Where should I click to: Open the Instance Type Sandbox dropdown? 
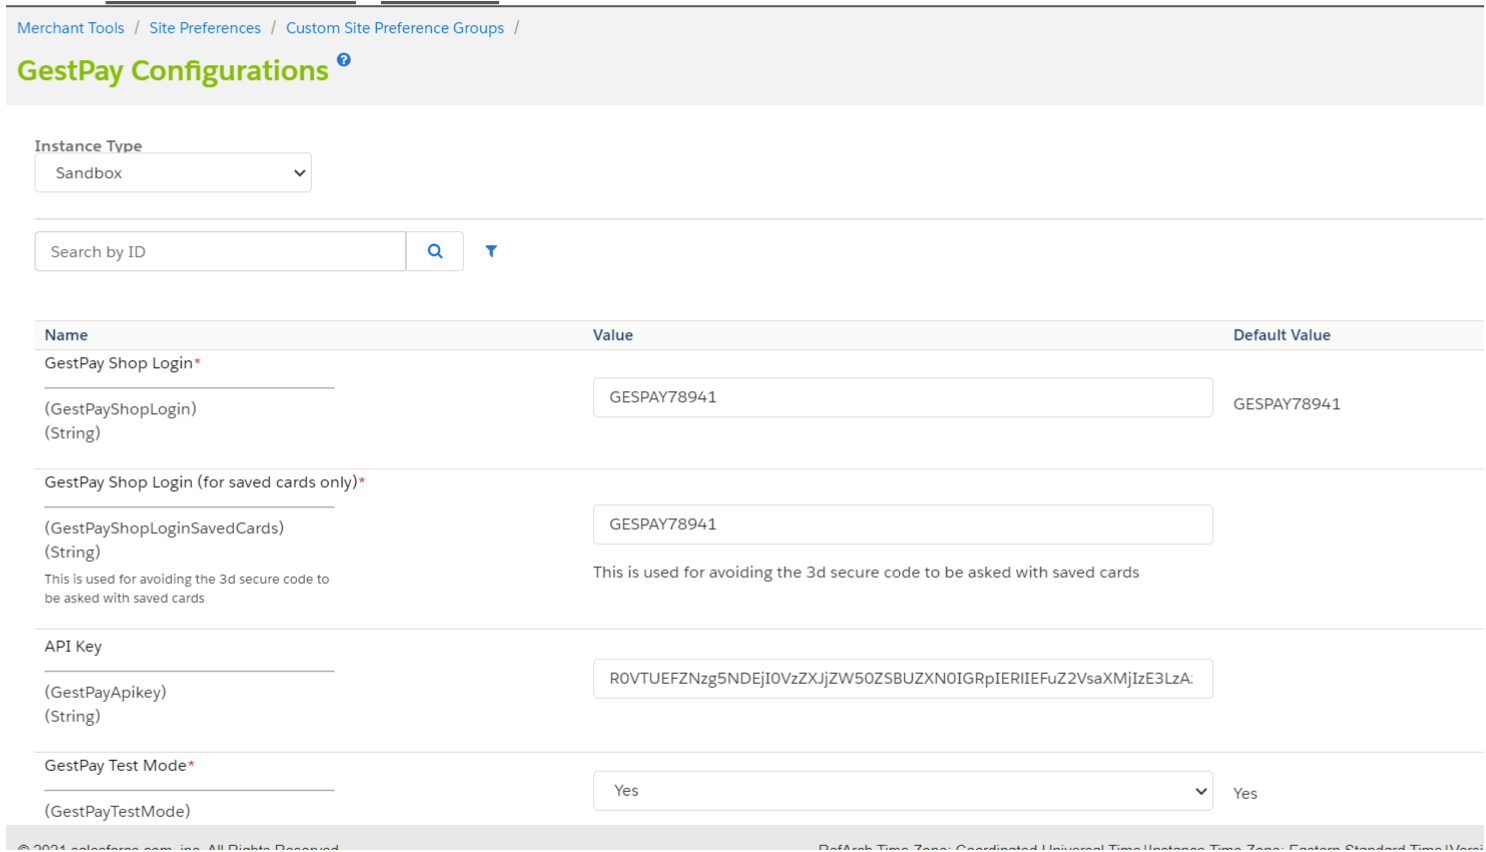tap(173, 173)
